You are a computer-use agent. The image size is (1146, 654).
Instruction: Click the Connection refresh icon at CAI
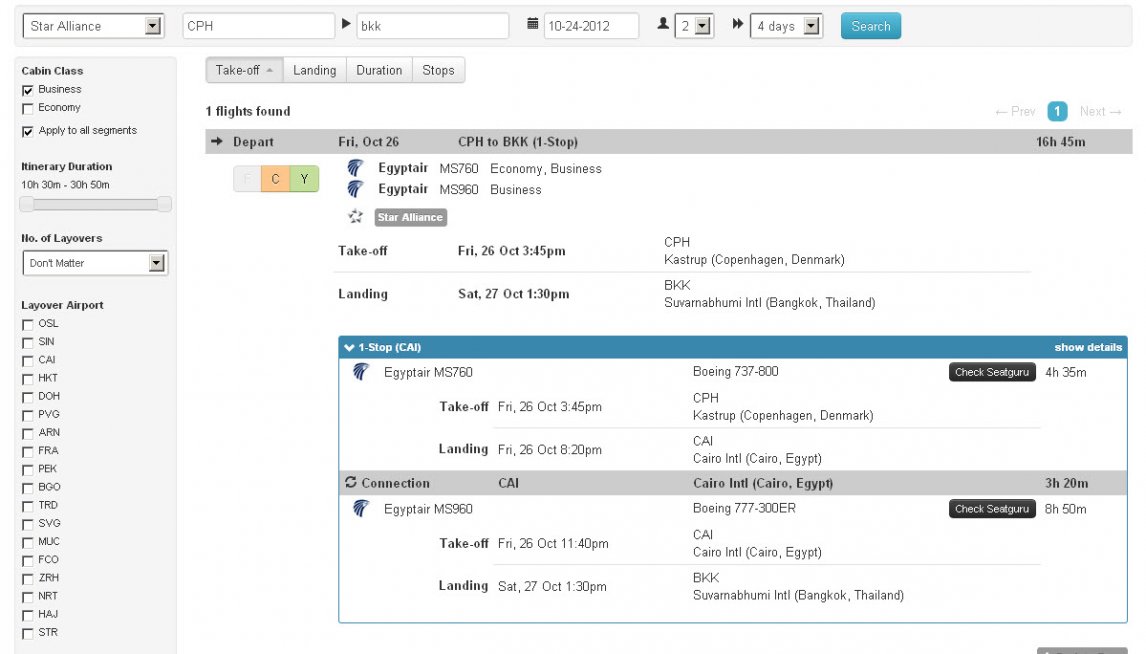[351, 482]
